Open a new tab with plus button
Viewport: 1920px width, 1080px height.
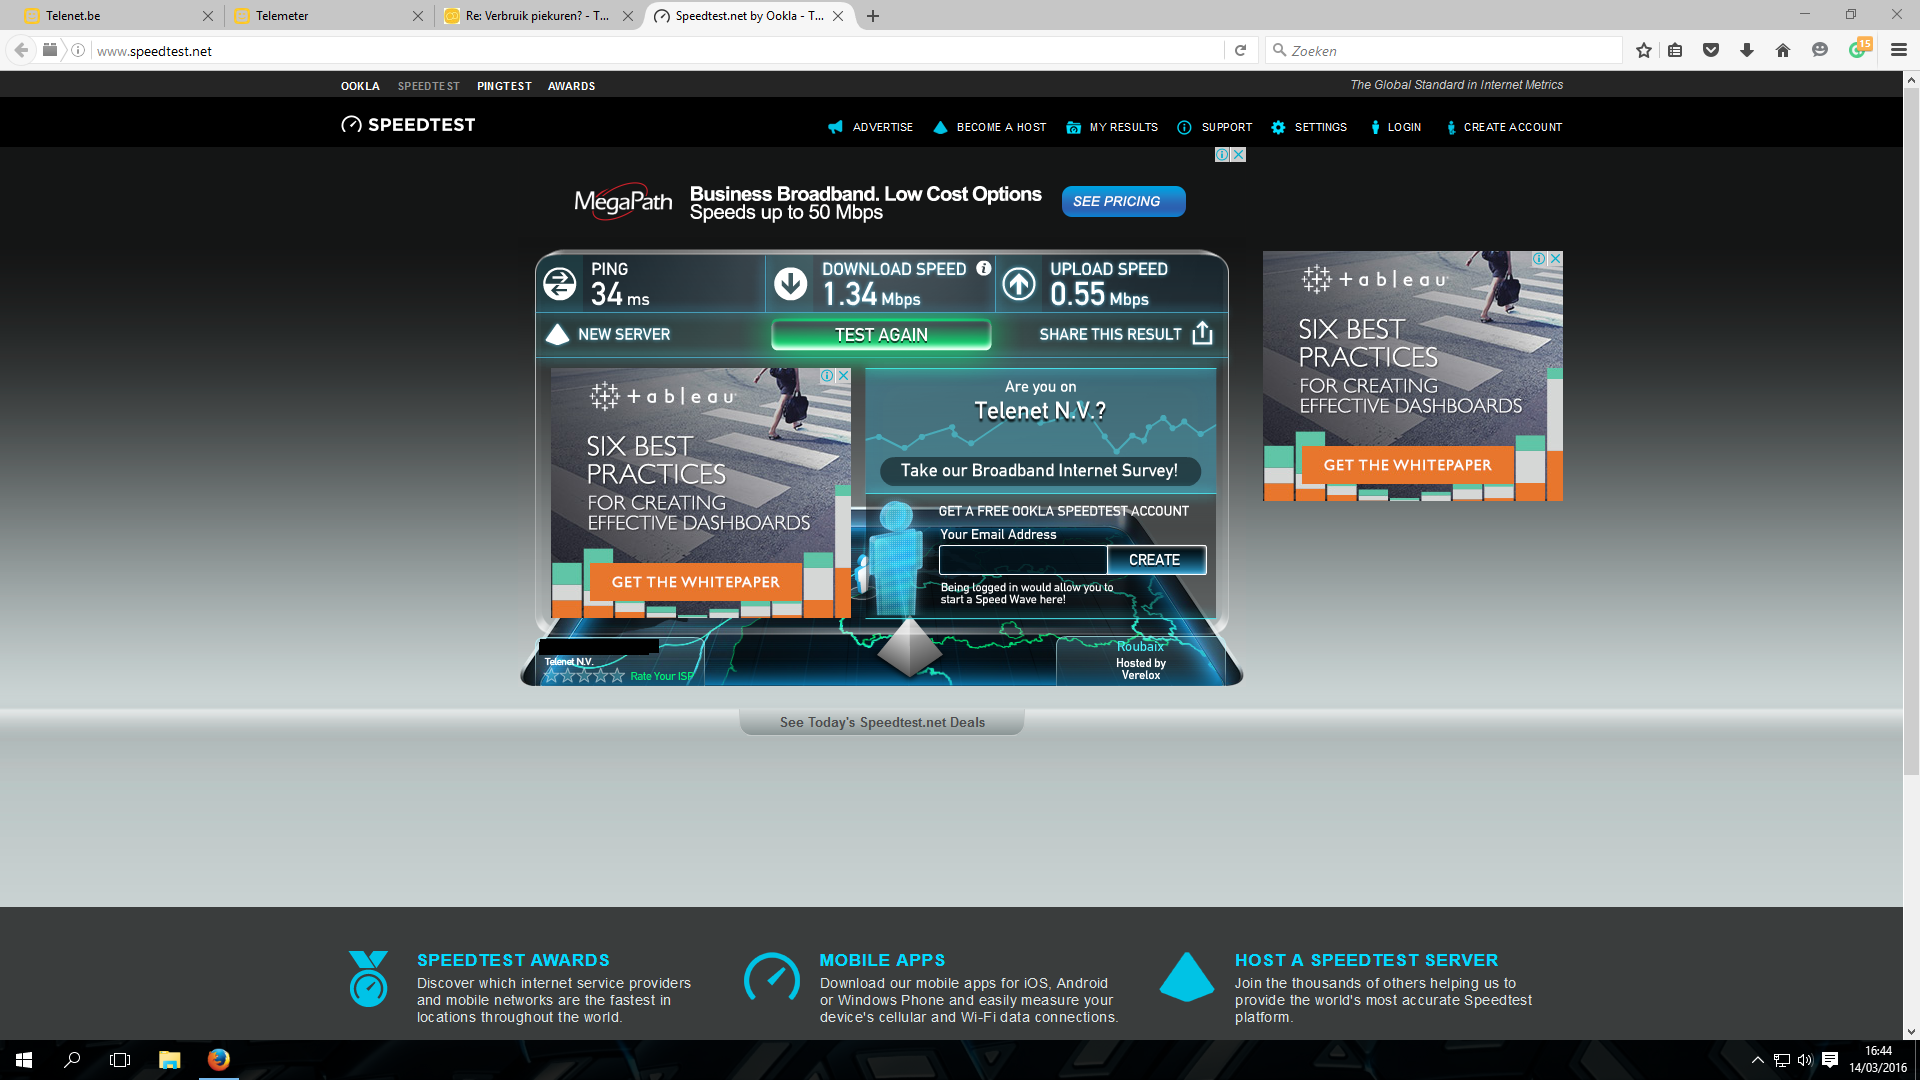(873, 16)
